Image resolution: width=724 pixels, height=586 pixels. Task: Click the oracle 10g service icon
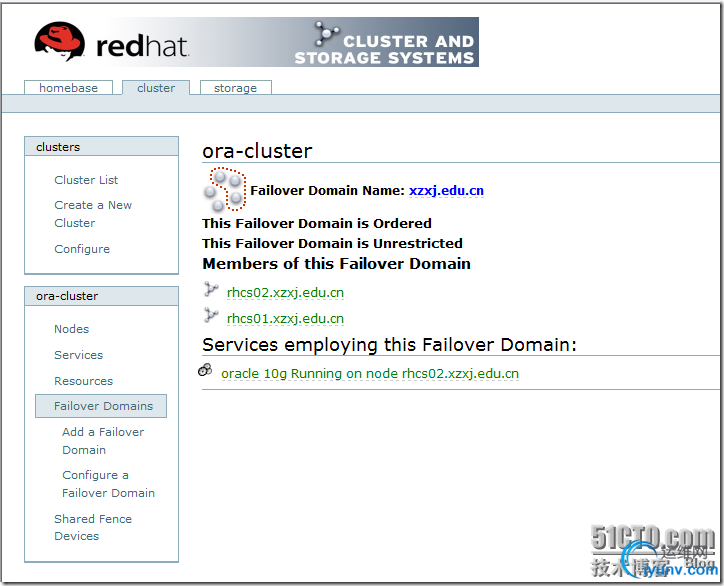coord(205,369)
